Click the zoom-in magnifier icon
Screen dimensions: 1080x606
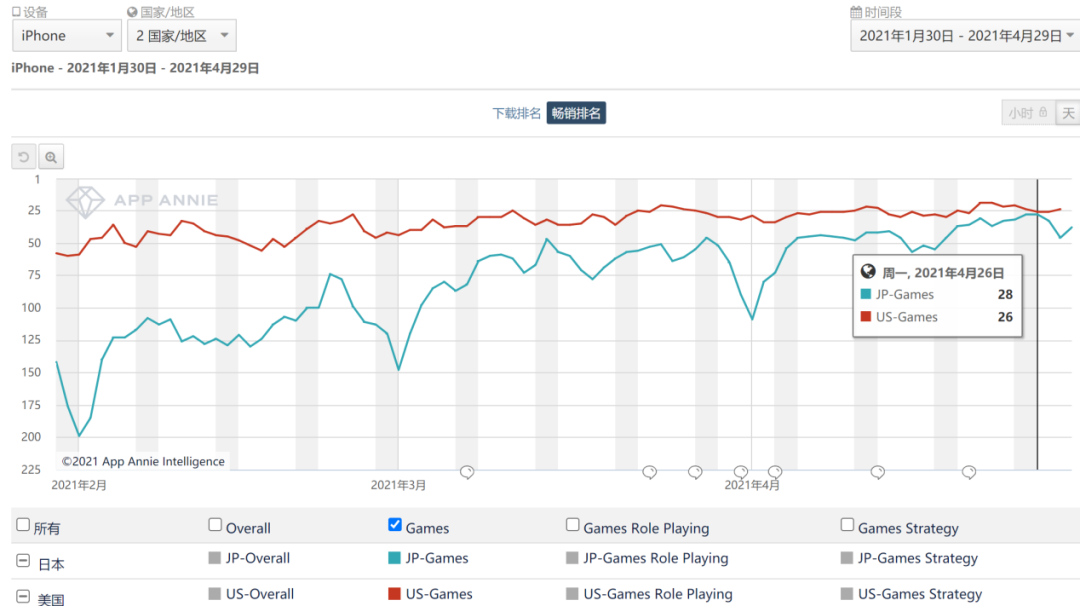51,156
